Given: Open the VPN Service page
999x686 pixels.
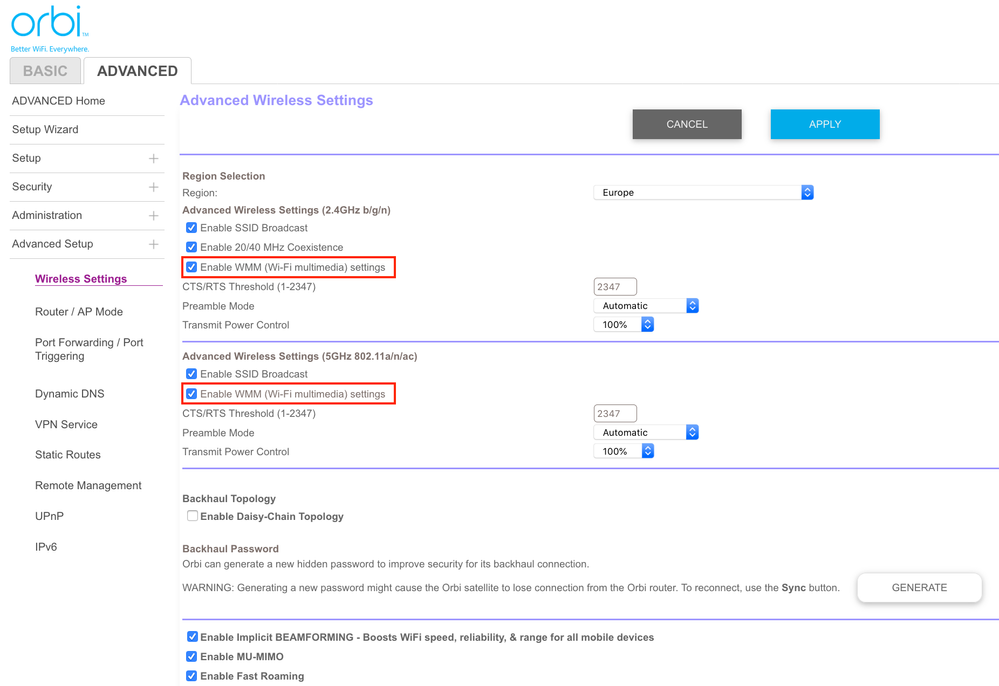Looking at the screenshot, I should pos(66,425).
